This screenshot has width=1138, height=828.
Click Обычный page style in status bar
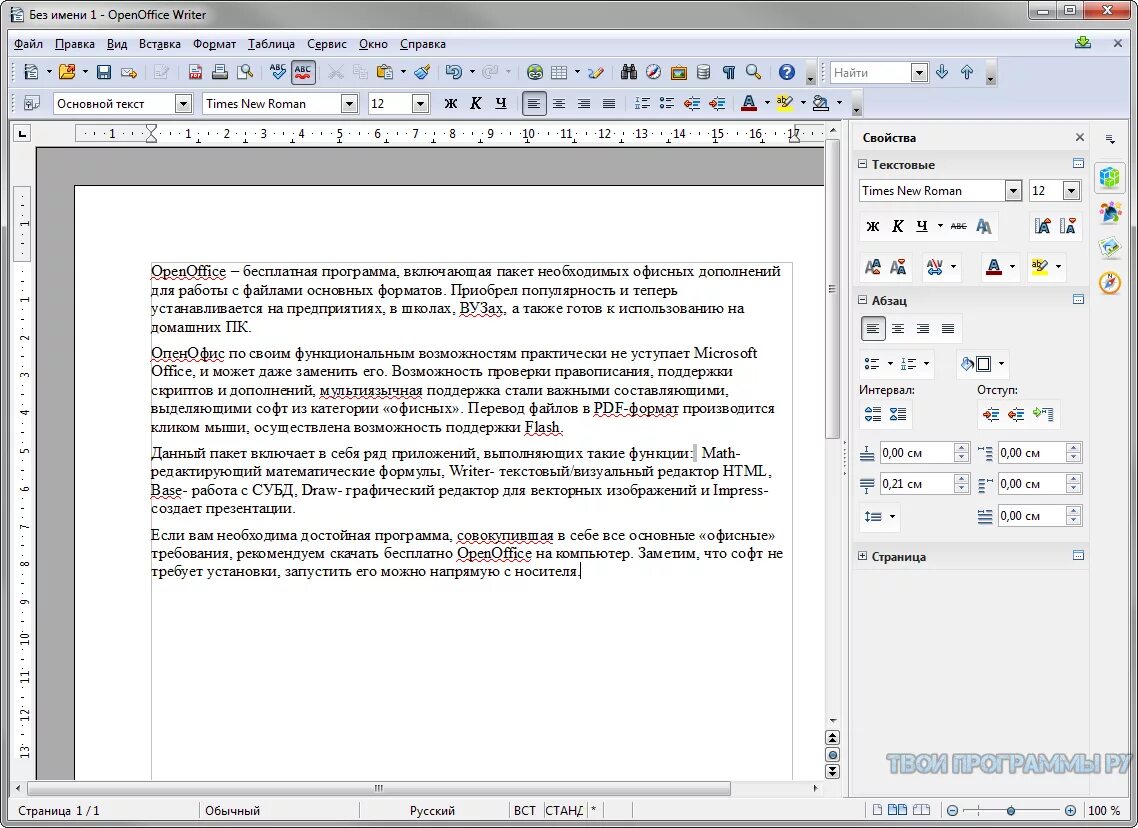[x=232, y=811]
